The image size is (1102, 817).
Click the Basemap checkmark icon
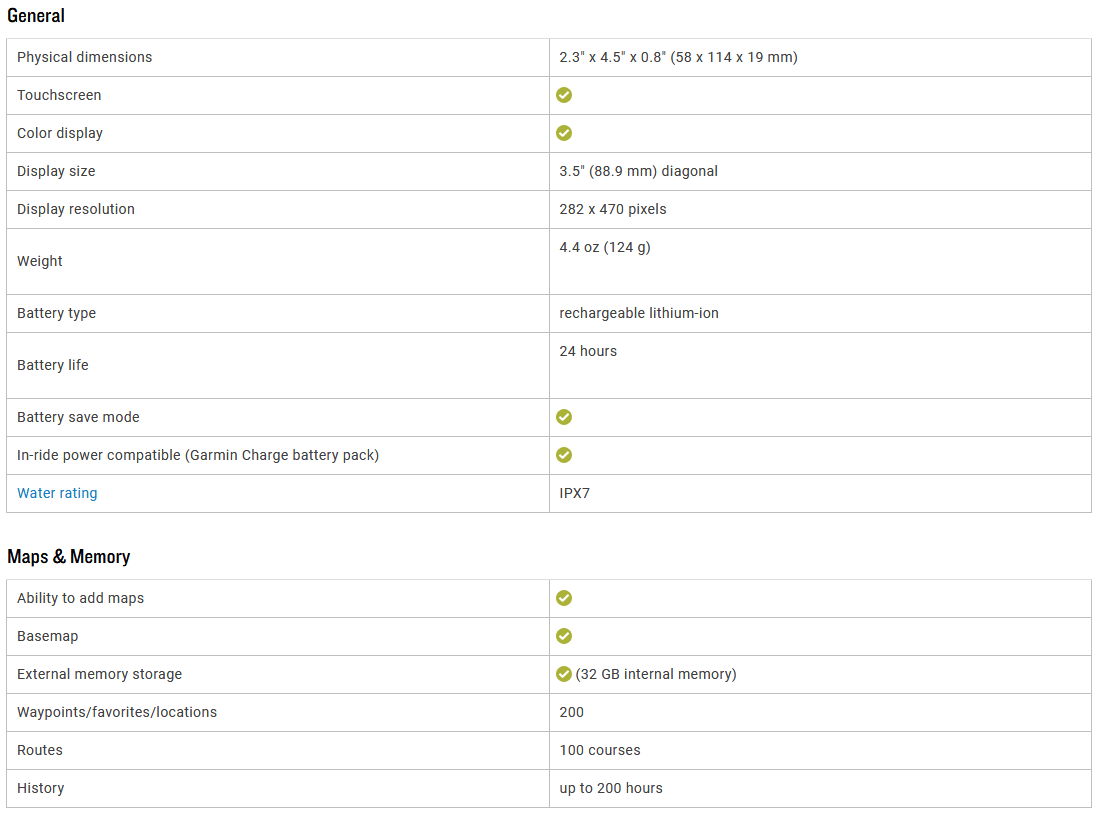564,636
